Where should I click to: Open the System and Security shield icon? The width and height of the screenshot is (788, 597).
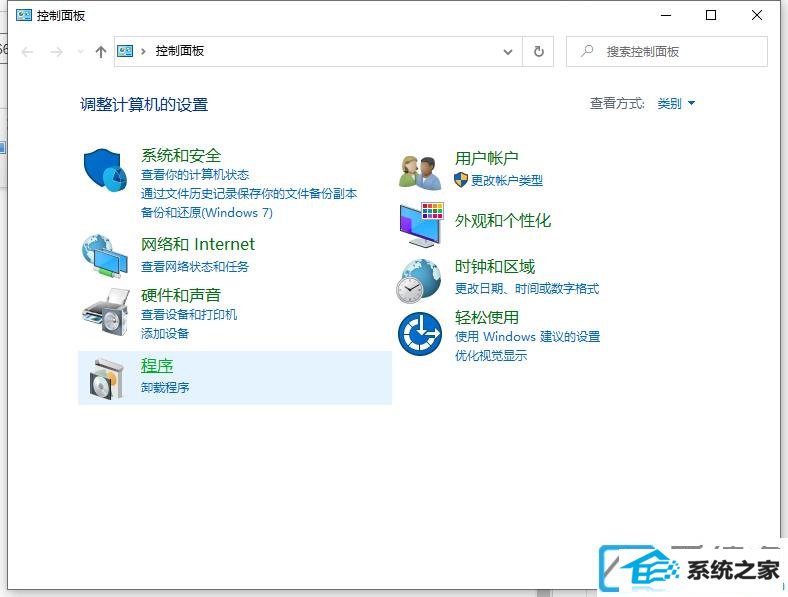(105, 169)
